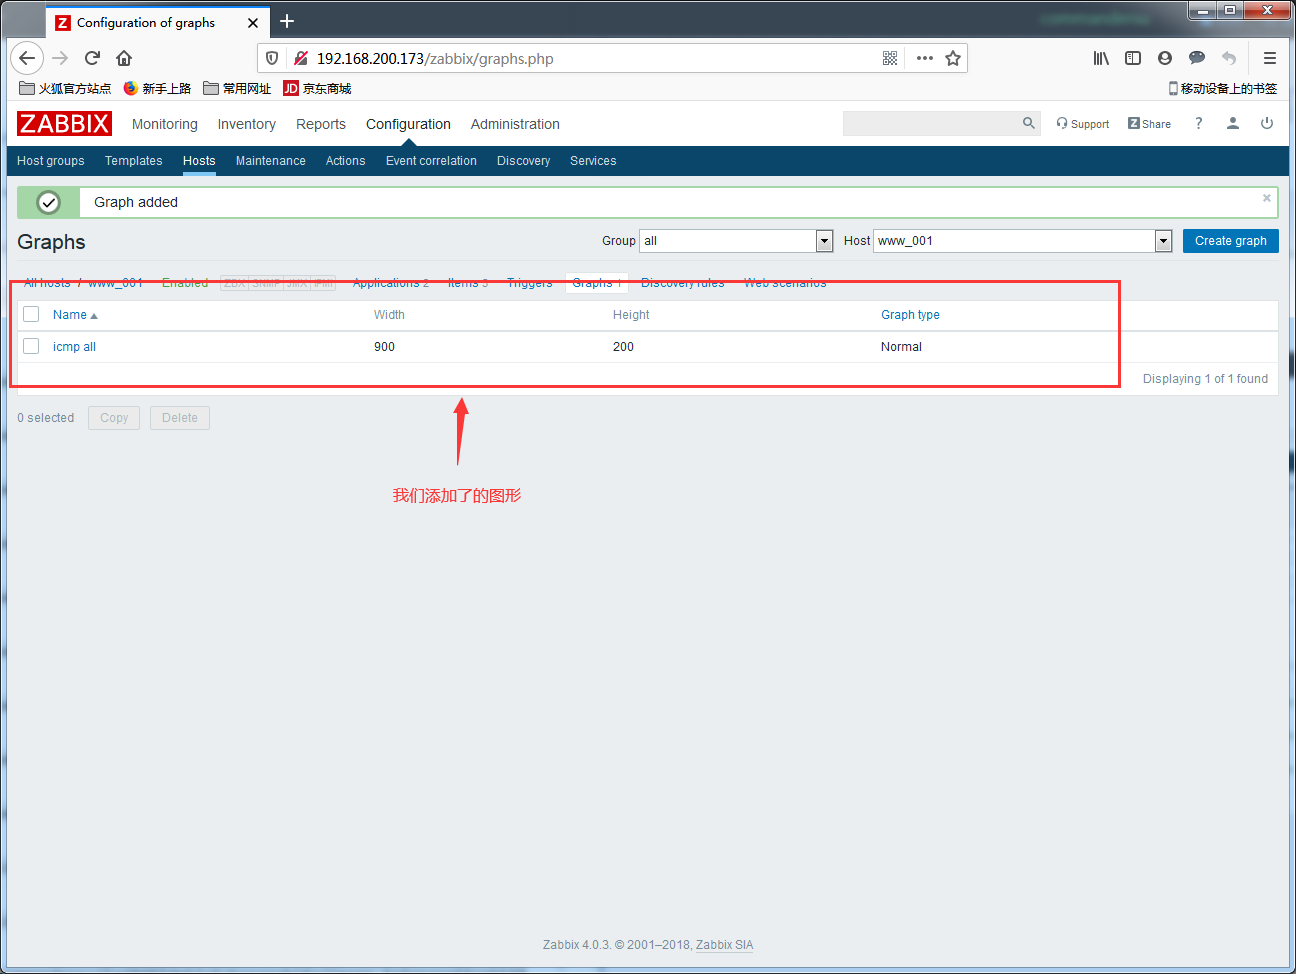Click the shield tracking protection icon
This screenshot has width=1296, height=974.
(272, 58)
